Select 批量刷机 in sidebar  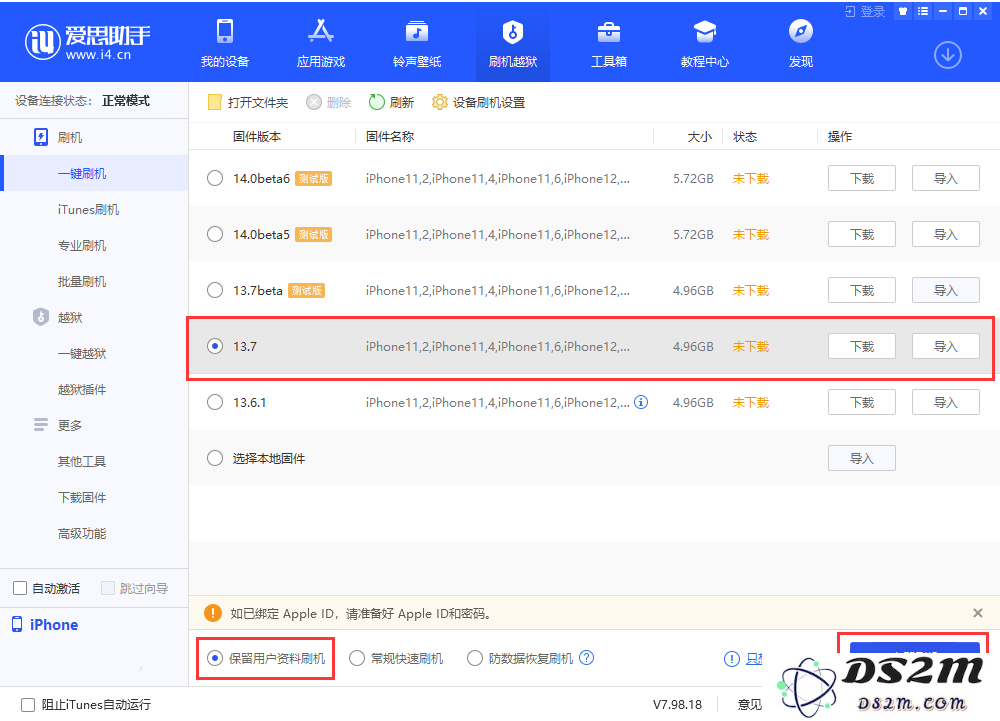(x=82, y=281)
